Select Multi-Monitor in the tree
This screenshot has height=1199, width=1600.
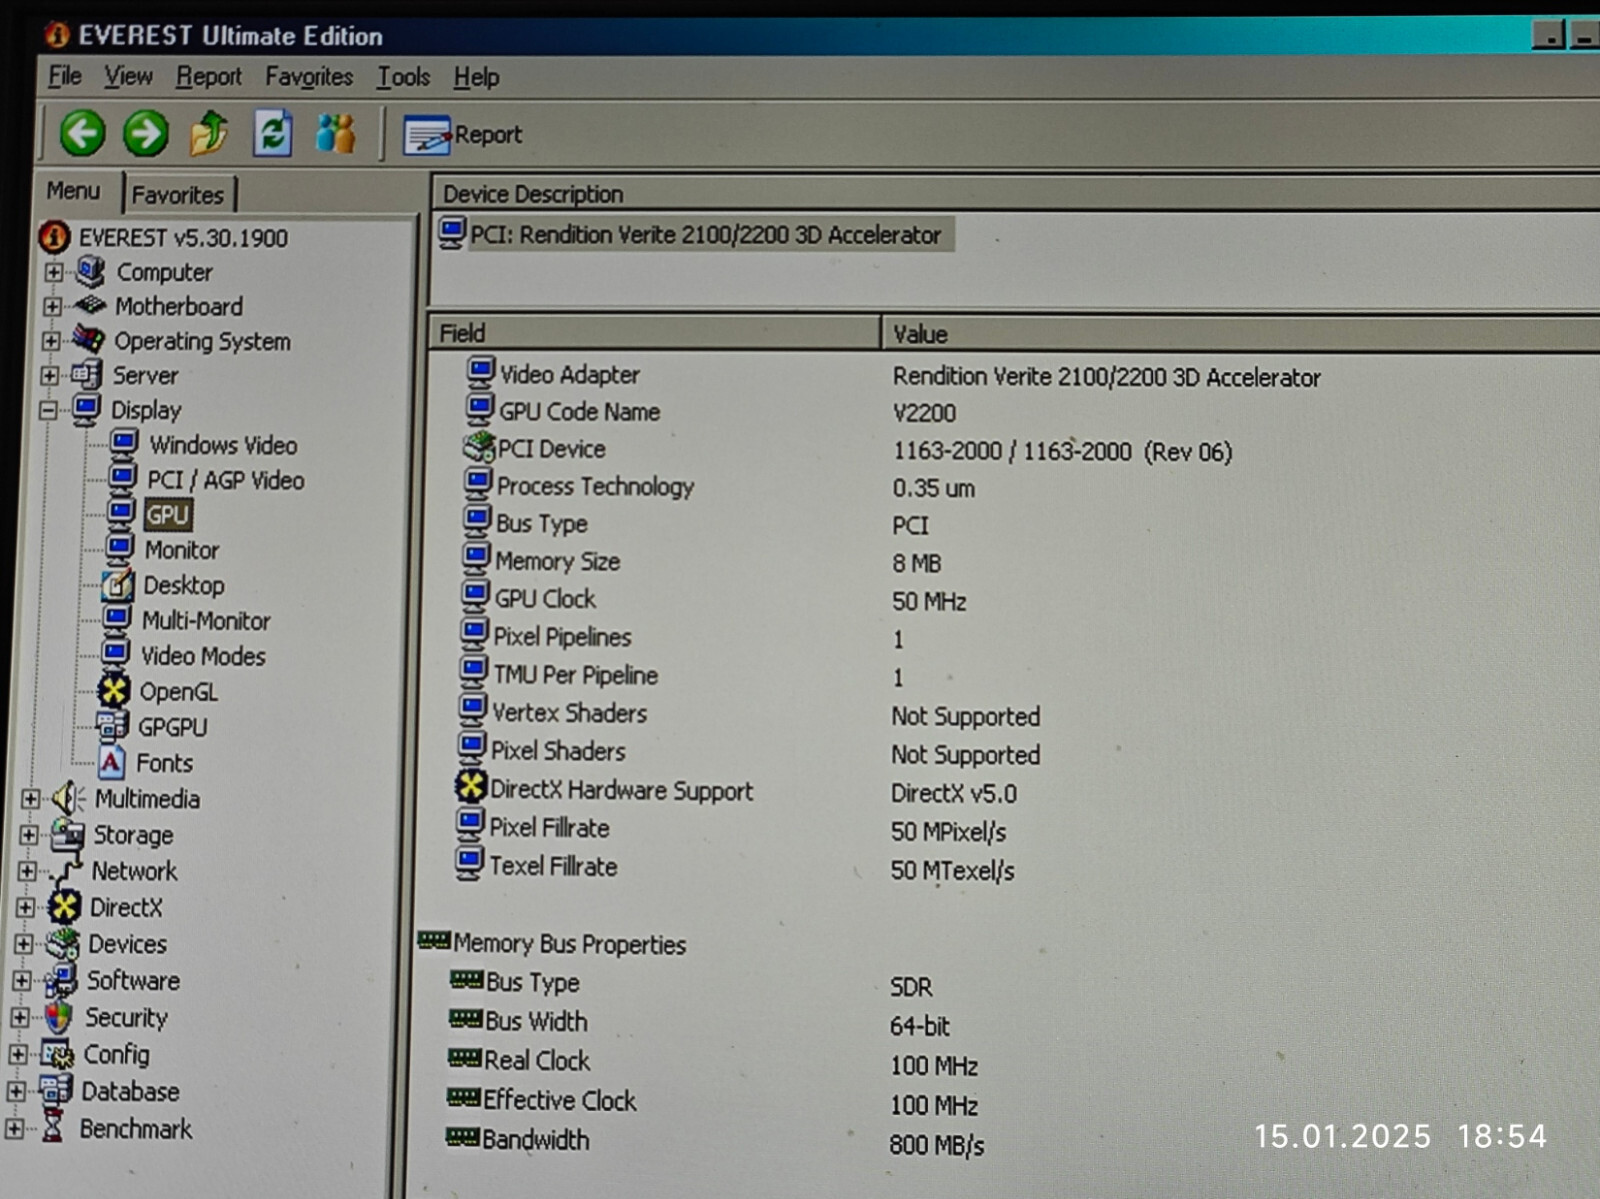[x=206, y=621]
